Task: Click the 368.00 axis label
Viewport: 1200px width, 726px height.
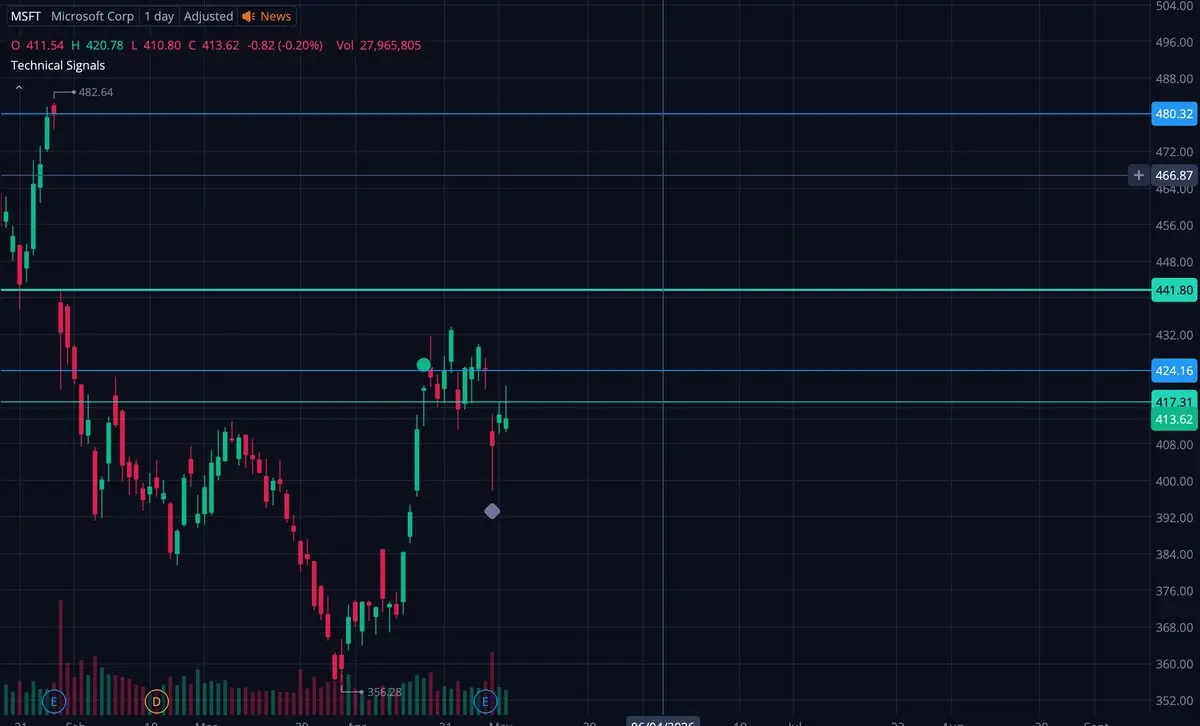Action: 1174,627
